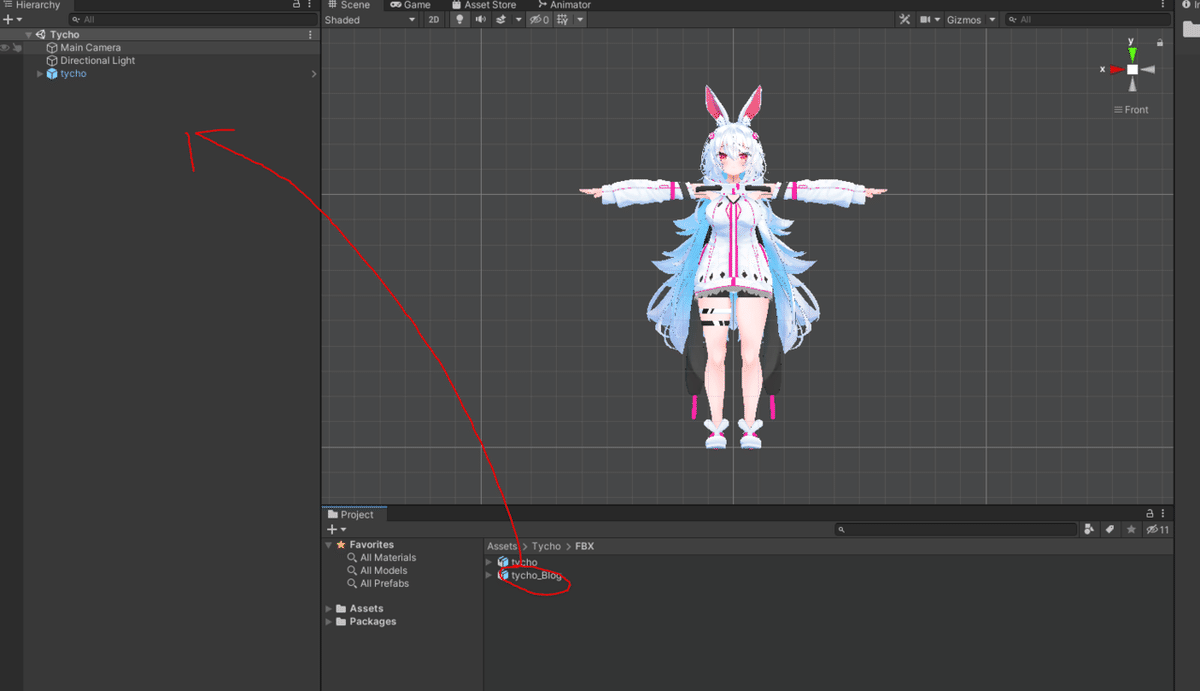This screenshot has height=691, width=1200.
Task: Click the favorites star icon in the Project toolbar
Action: pos(1131,529)
